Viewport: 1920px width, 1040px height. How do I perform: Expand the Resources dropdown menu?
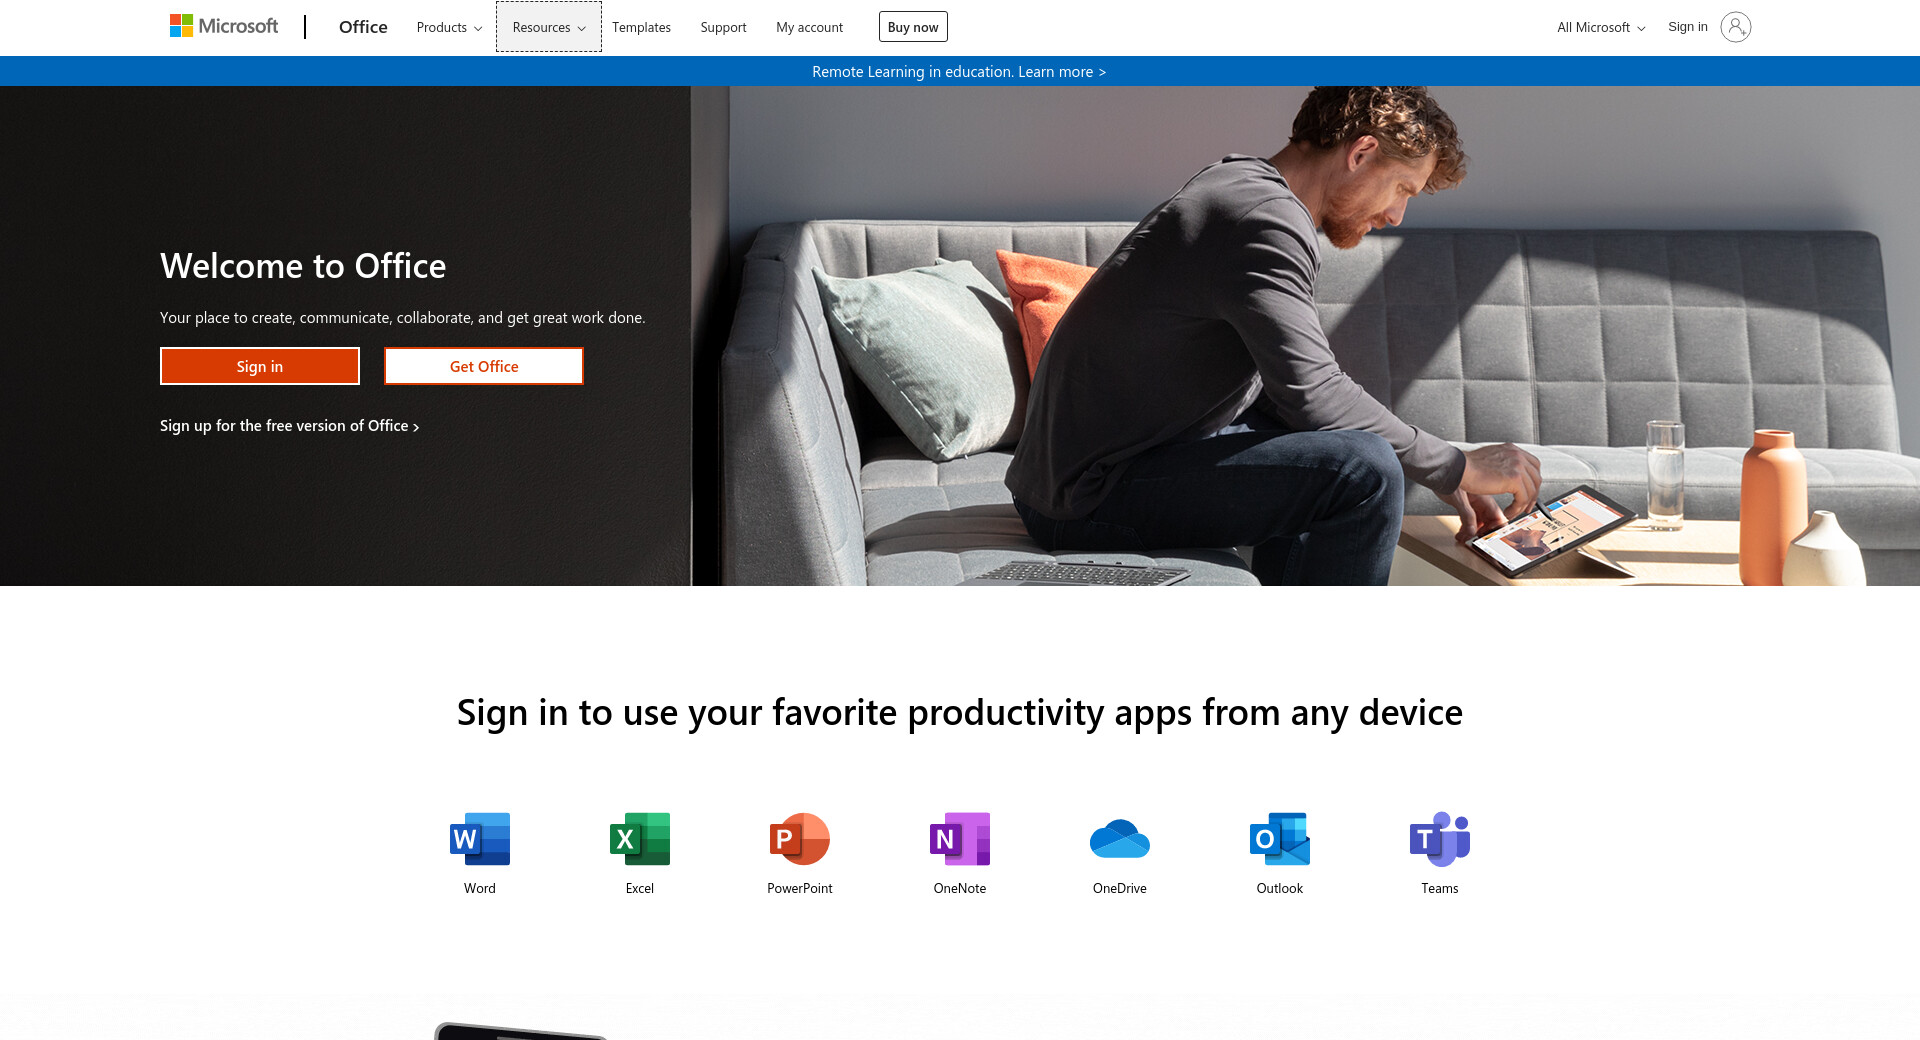coord(549,27)
